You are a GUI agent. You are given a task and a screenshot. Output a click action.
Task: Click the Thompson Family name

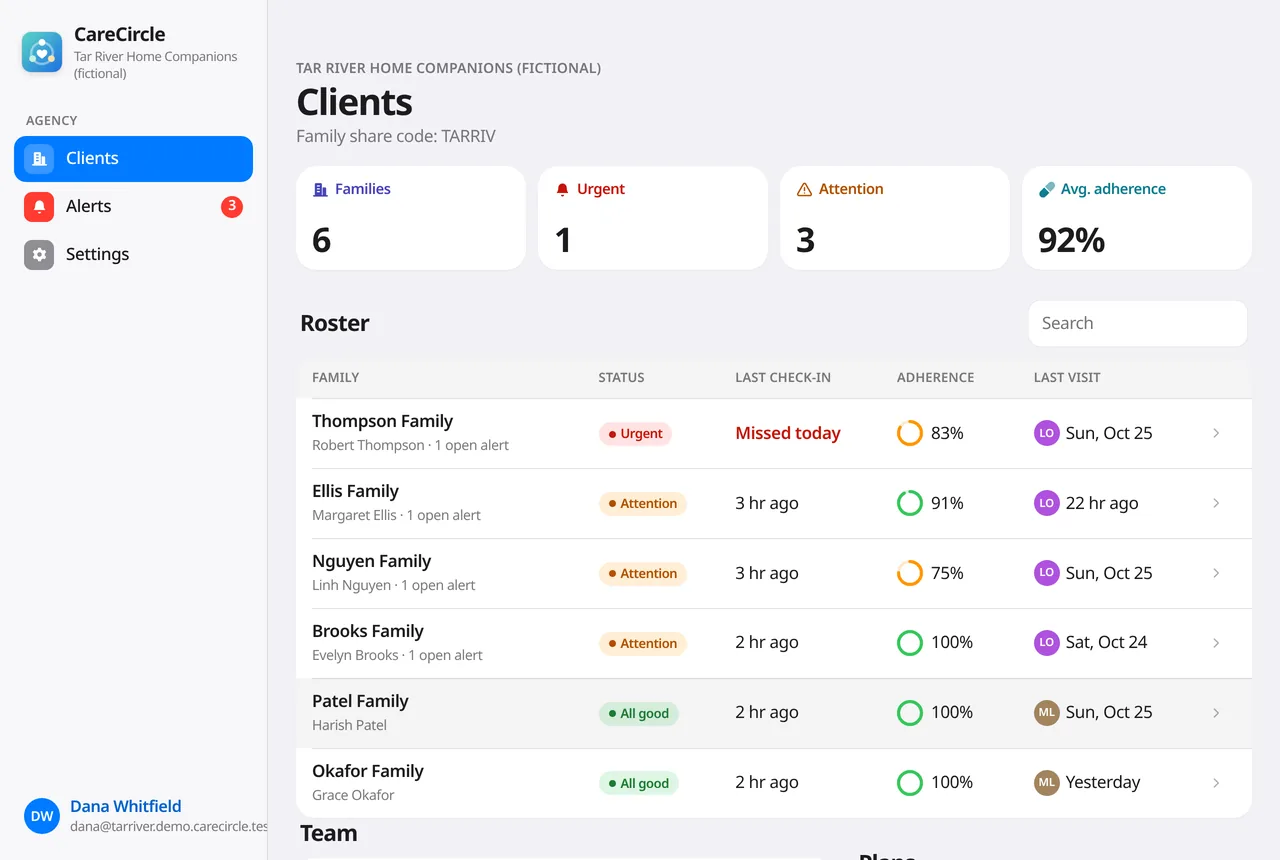click(x=382, y=421)
